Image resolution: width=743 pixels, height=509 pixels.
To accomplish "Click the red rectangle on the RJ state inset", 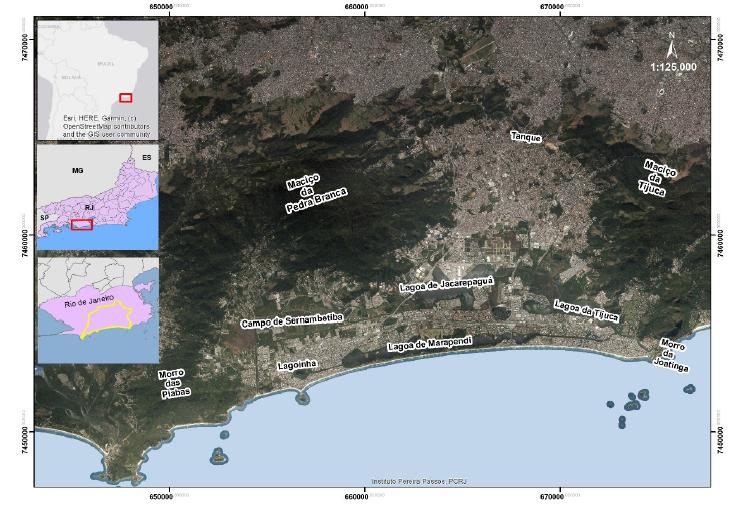I will [x=83, y=224].
